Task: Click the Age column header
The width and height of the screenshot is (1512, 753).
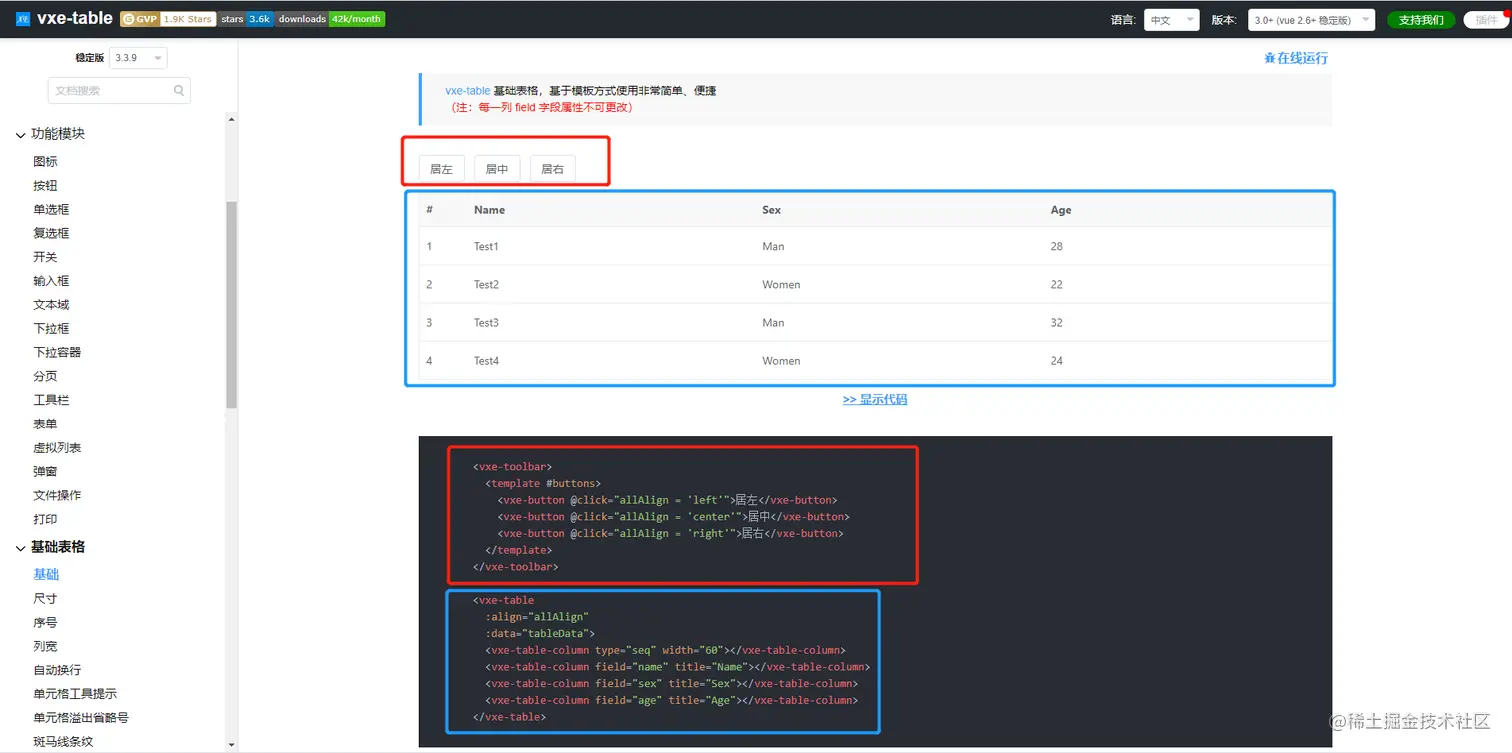Action: click(1061, 210)
